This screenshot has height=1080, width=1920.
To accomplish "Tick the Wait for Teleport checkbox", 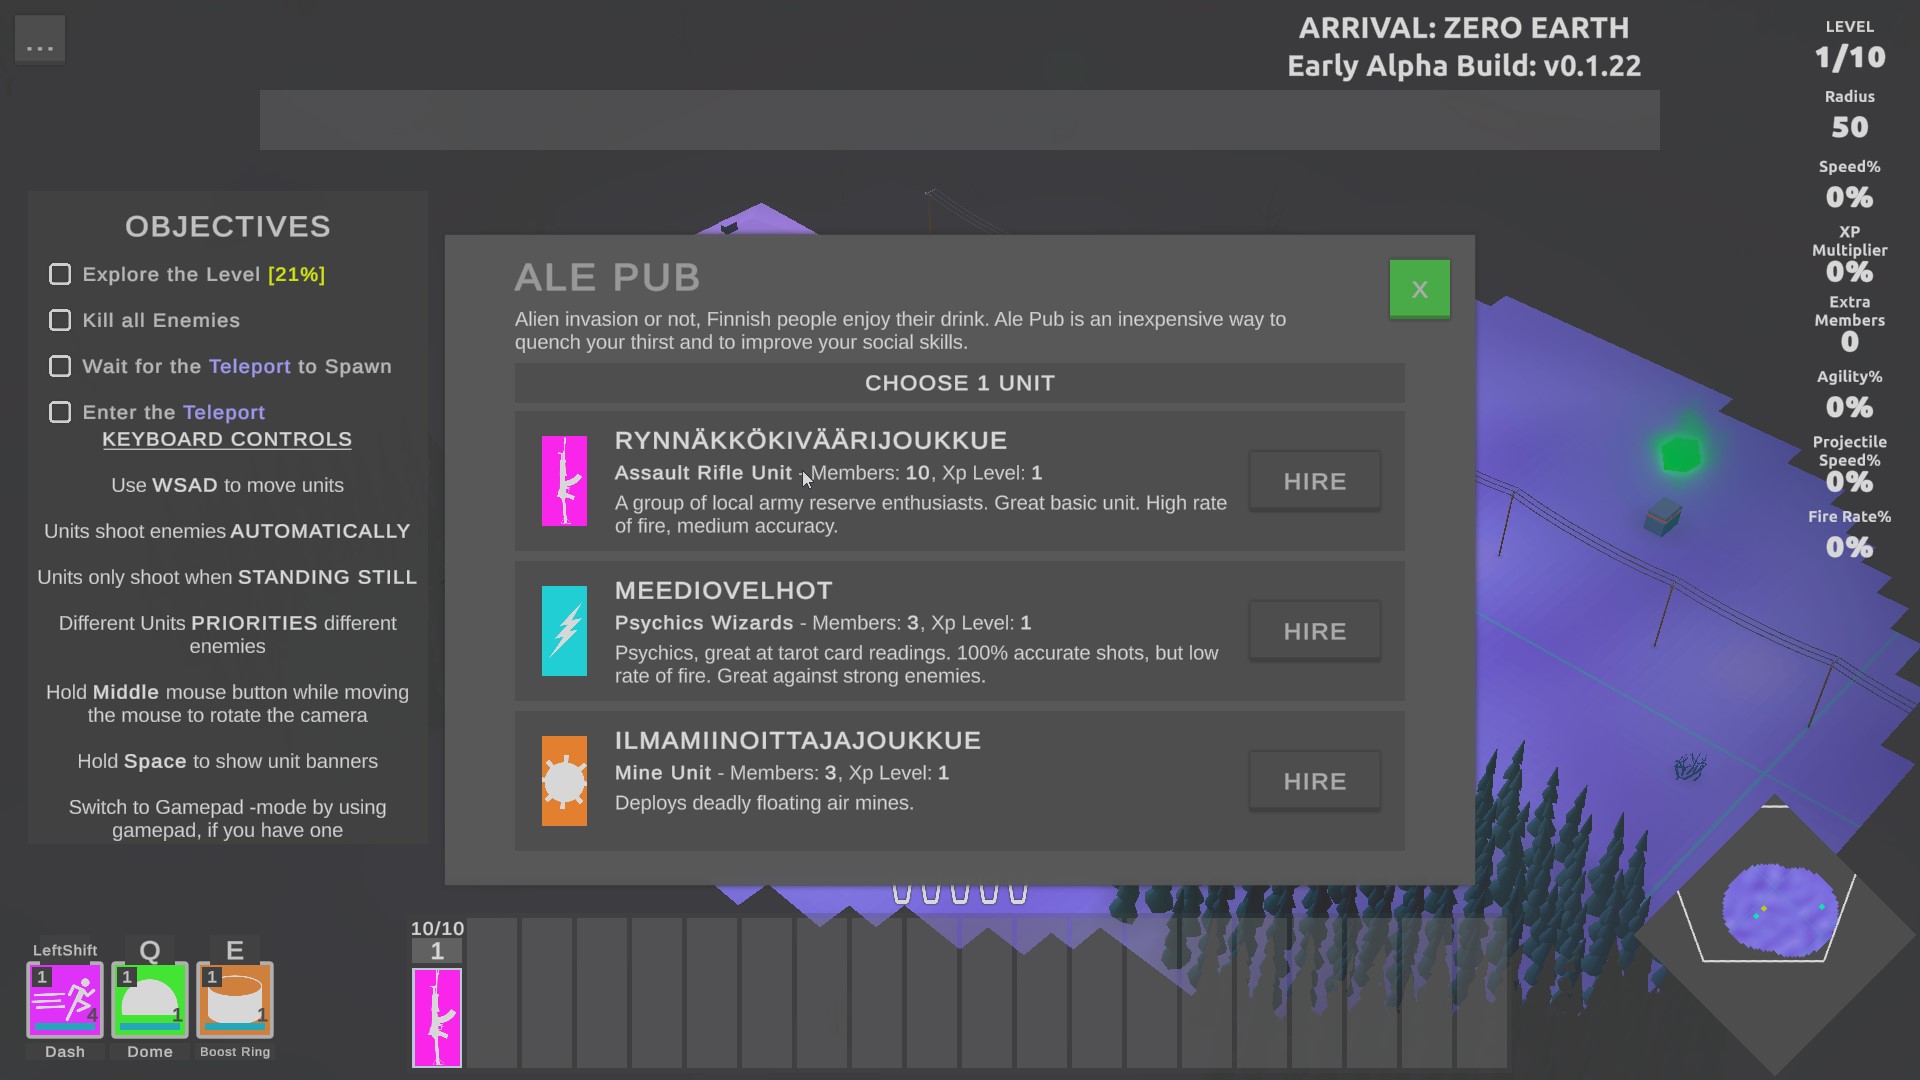I will (60, 366).
